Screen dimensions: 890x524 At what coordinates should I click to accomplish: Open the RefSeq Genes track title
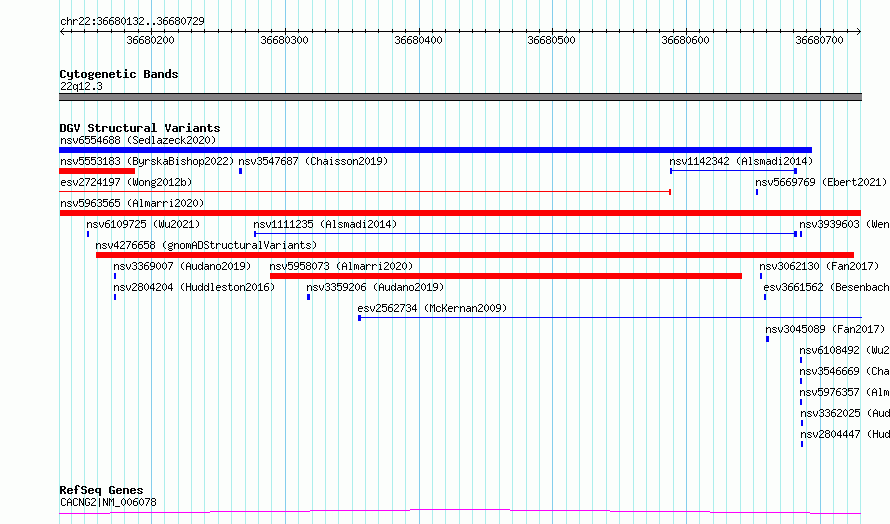click(x=101, y=490)
